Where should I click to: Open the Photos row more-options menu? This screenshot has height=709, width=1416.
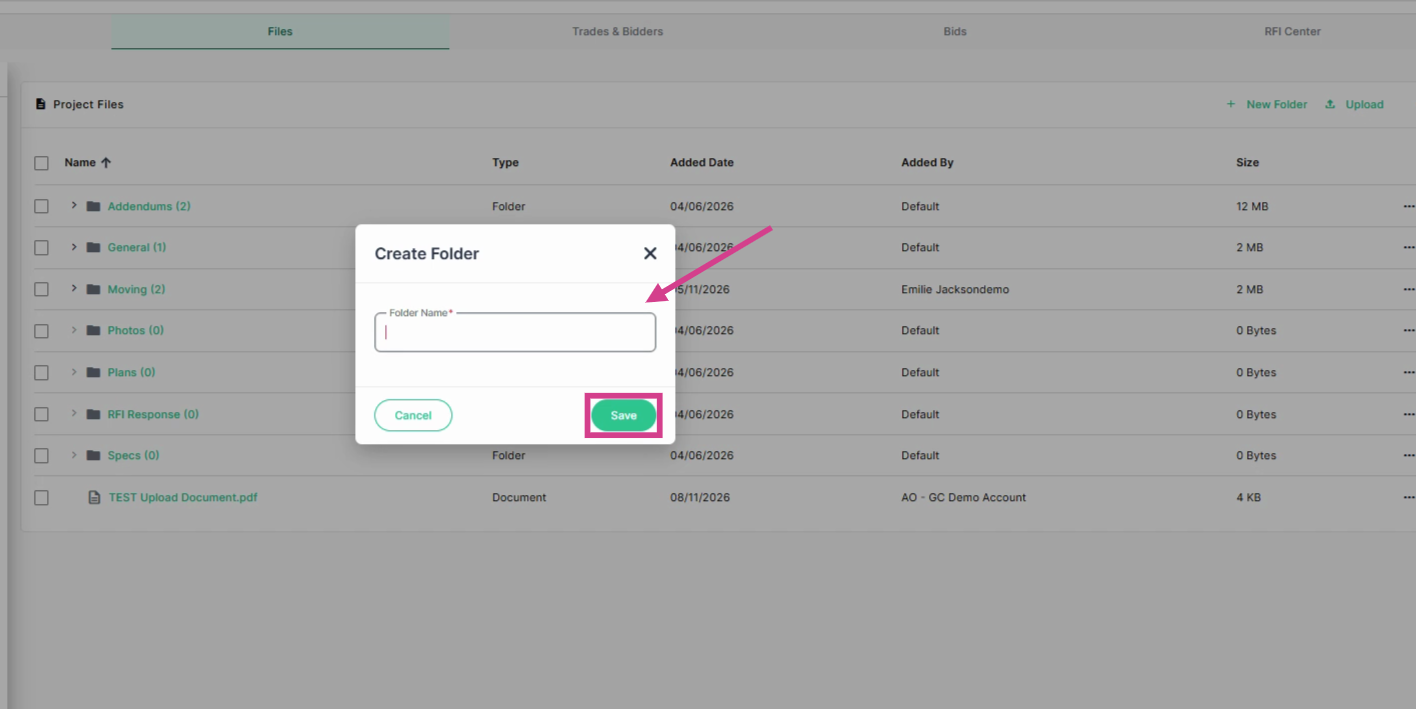click(x=1409, y=331)
